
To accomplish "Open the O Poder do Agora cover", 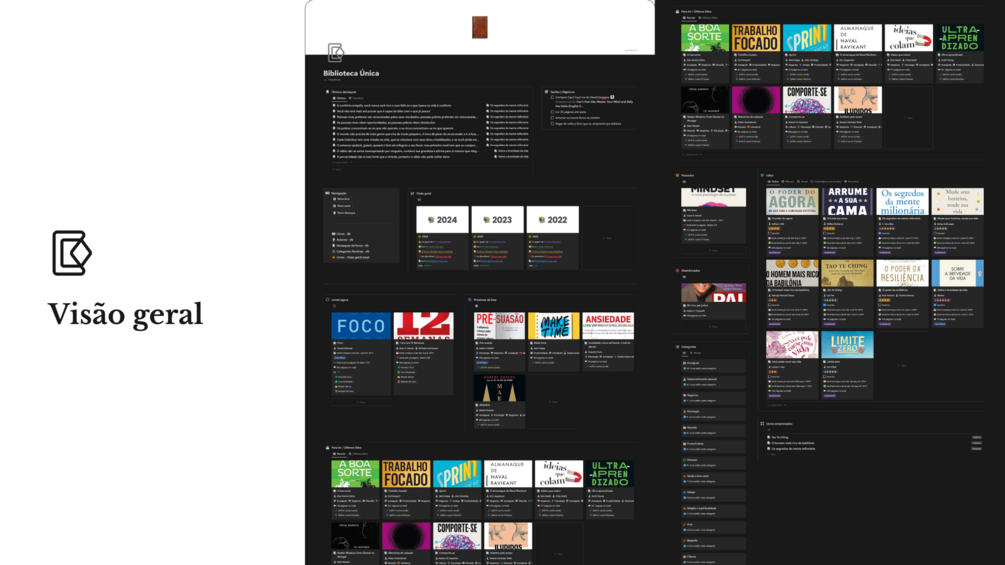I will pos(792,201).
